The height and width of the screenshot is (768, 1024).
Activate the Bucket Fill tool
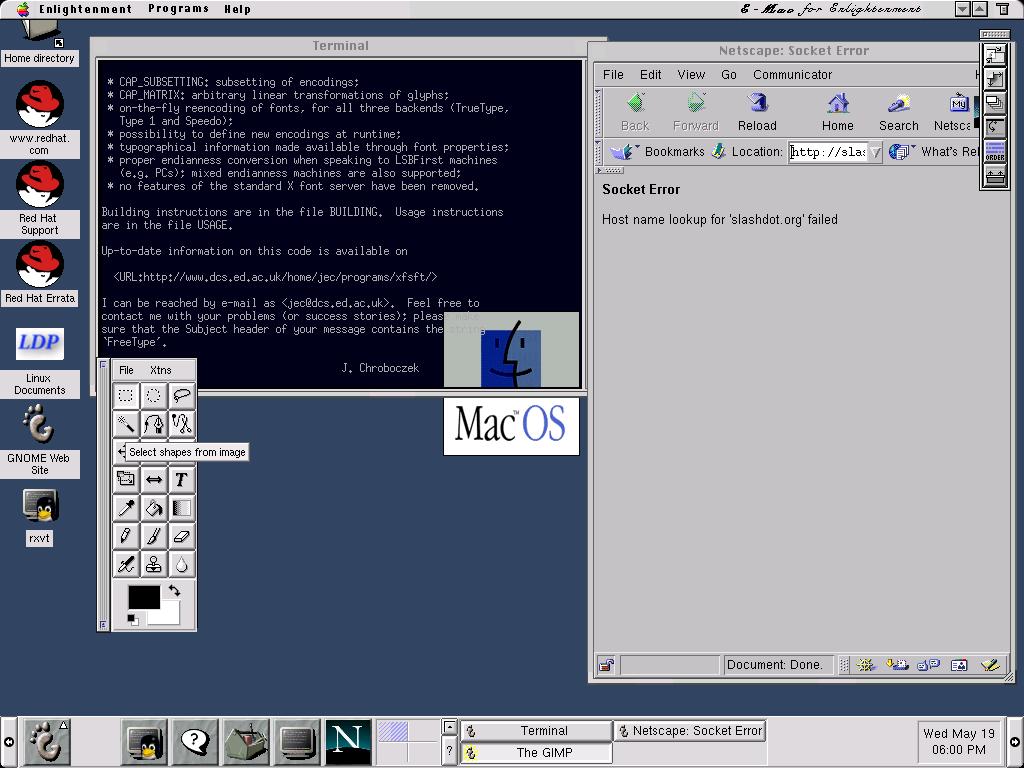point(153,508)
